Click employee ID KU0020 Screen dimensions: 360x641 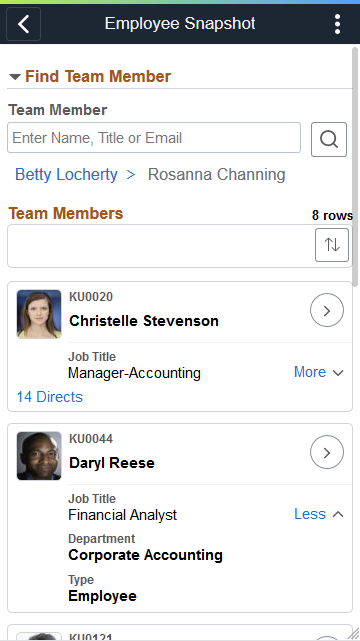(91, 297)
